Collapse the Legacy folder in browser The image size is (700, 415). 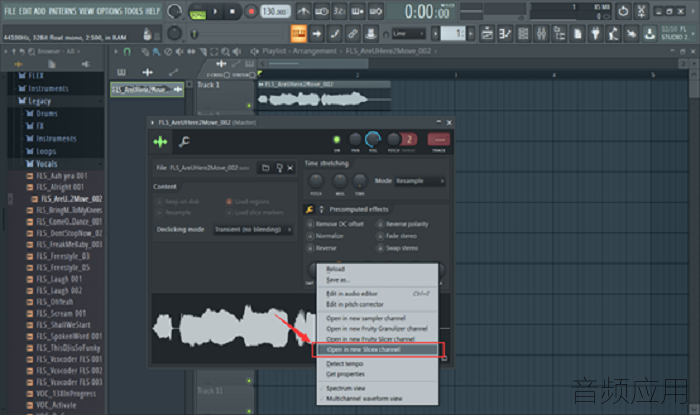coord(39,101)
